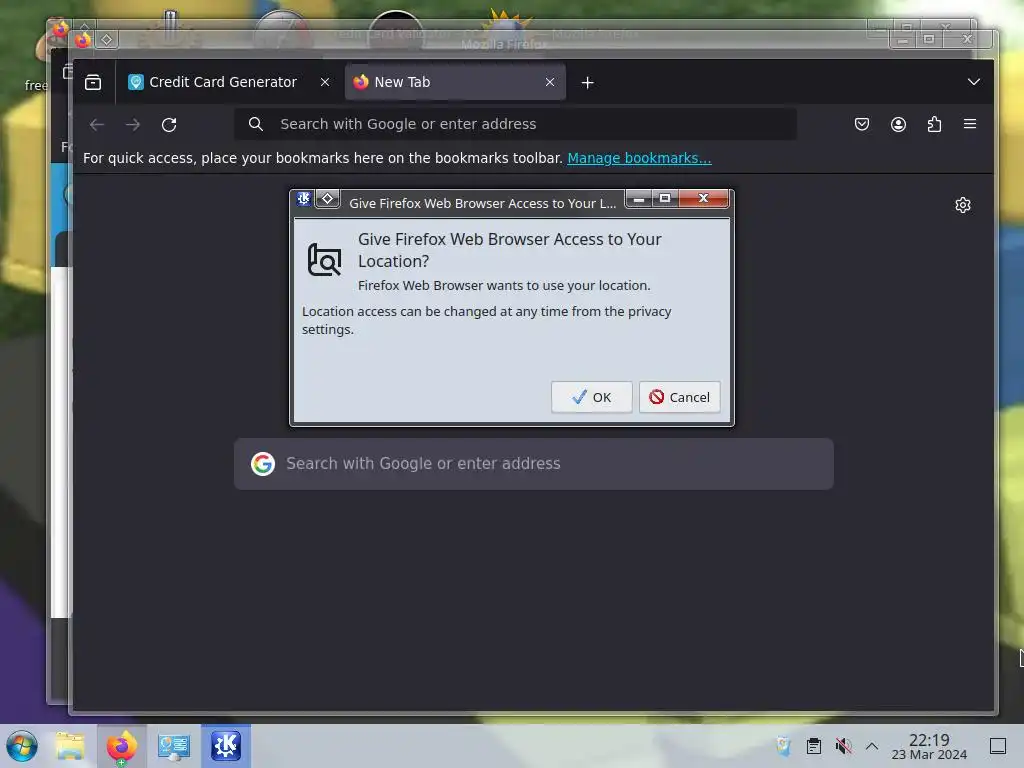
Task: Click the Google search box on page
Action: tap(534, 464)
